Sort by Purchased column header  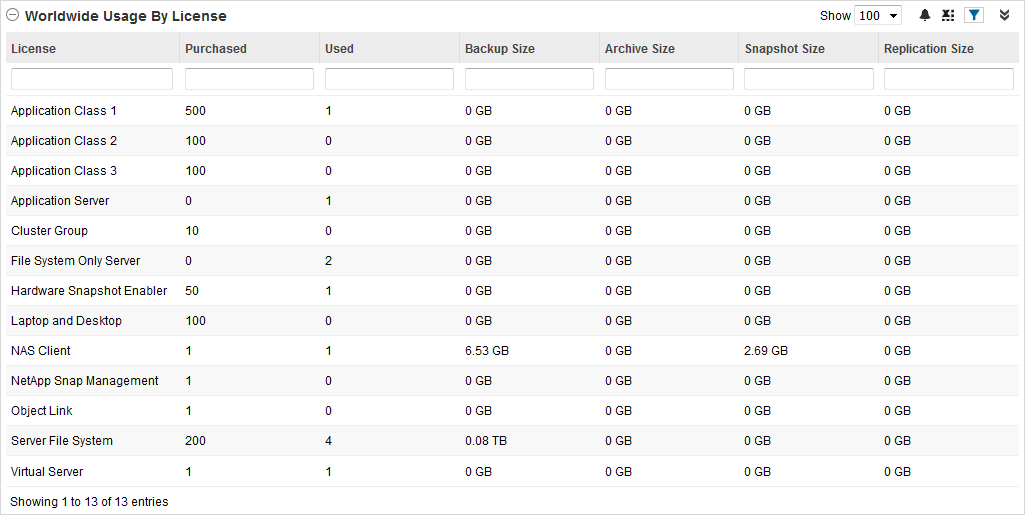pos(216,49)
